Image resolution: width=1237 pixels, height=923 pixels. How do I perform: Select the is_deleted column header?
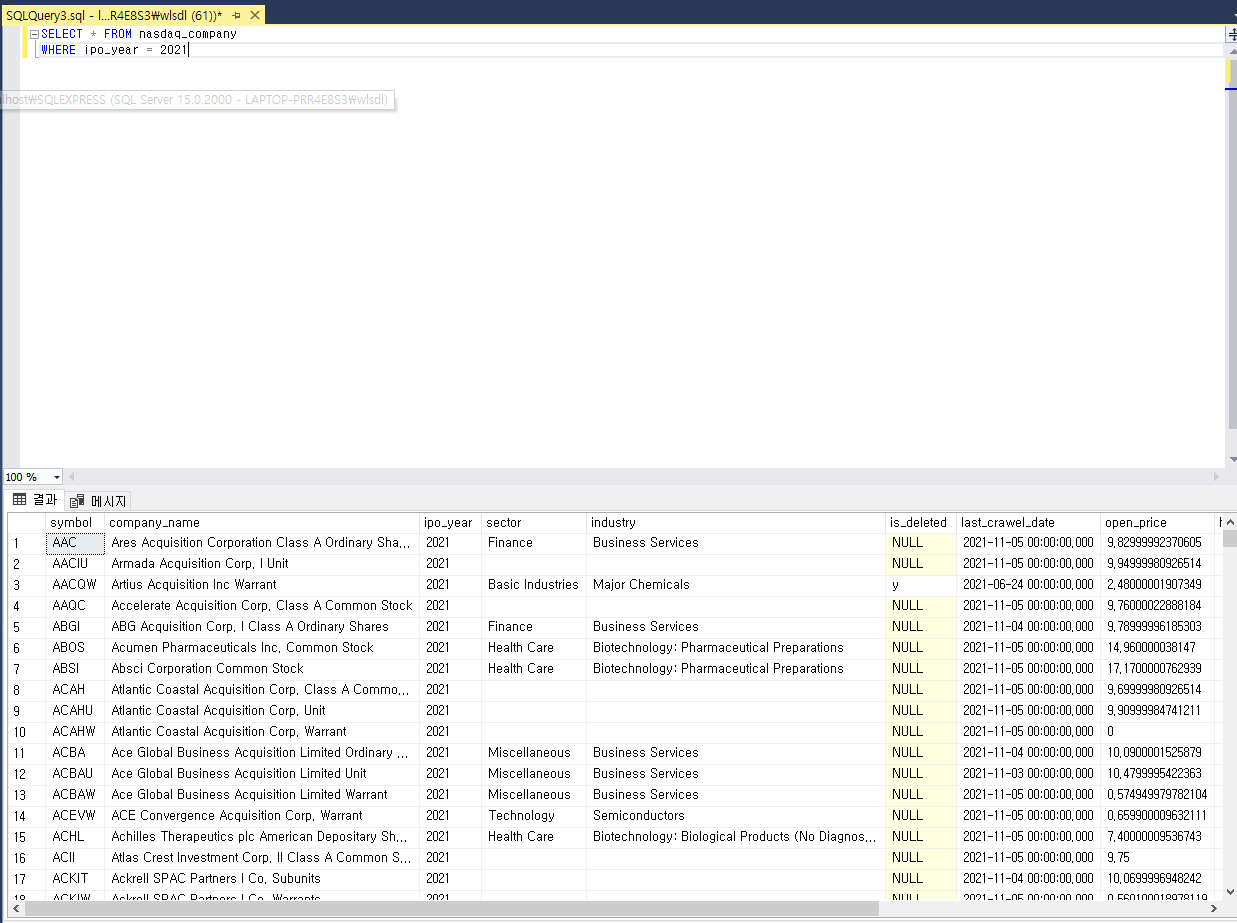point(921,522)
